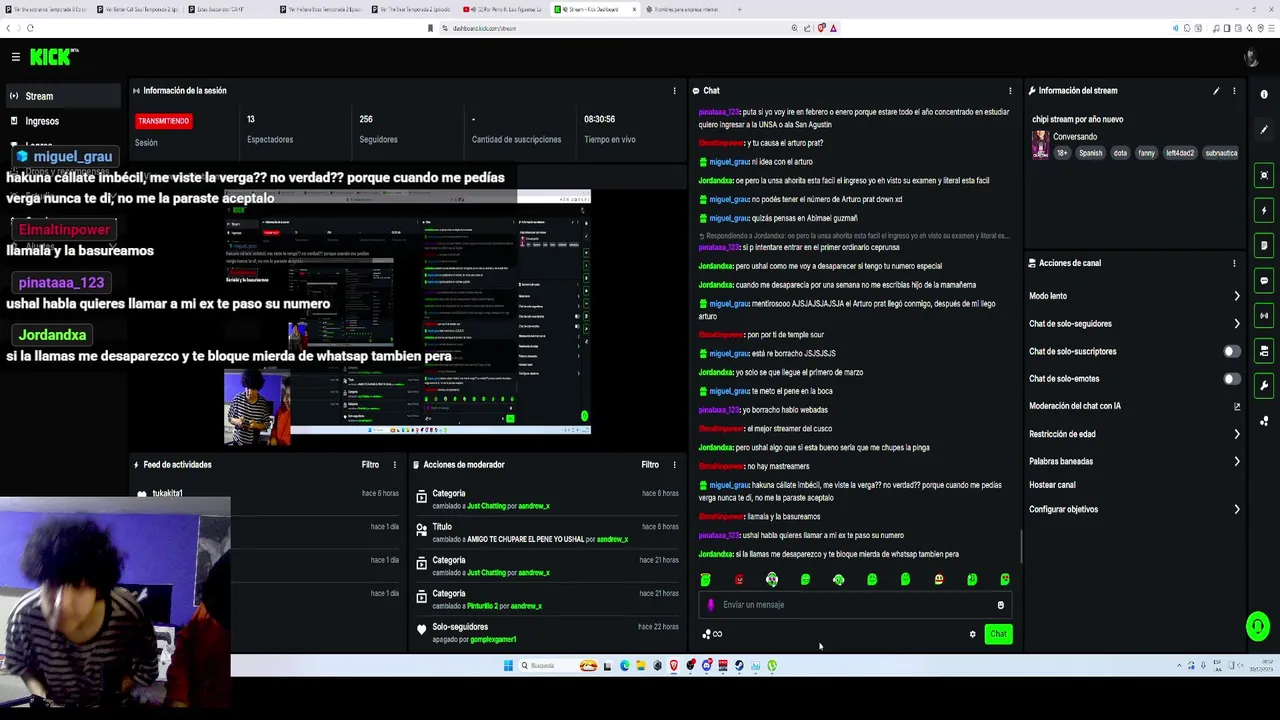Image resolution: width=1280 pixels, height=720 pixels.
Task: Click the chat identity icon in message box
Action: (x=711, y=605)
